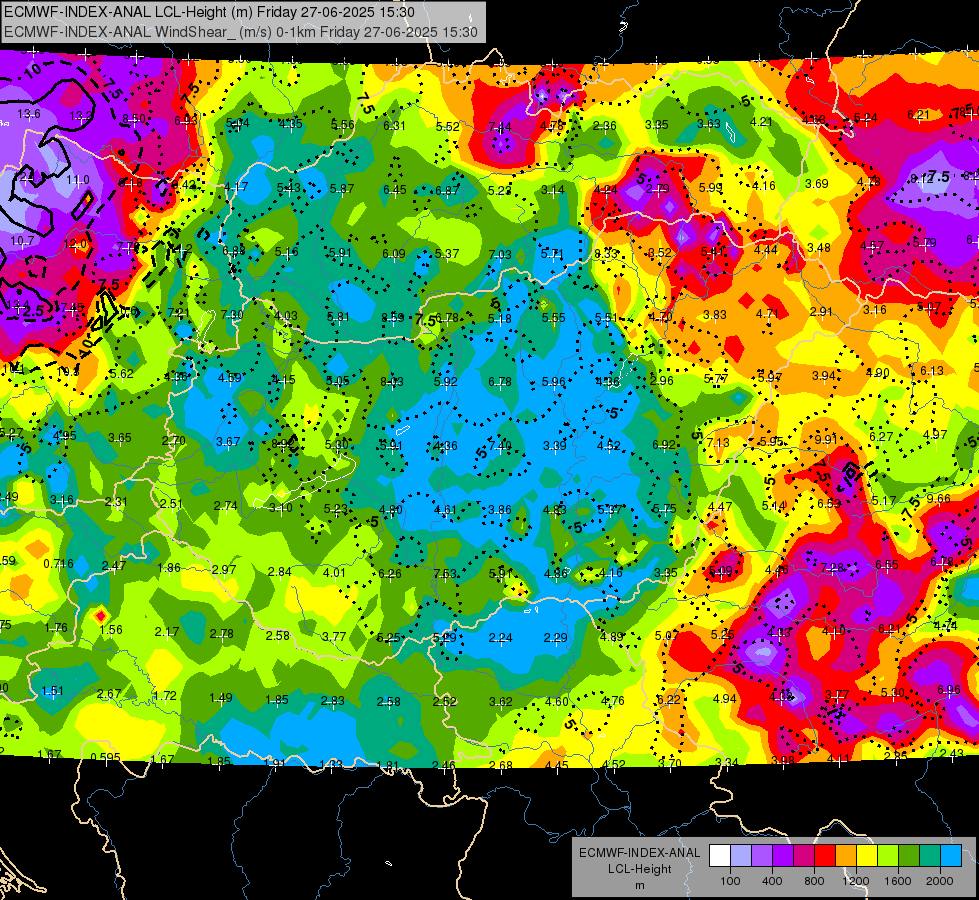Click the wind shear value 6.31

pyautogui.click(x=394, y=126)
